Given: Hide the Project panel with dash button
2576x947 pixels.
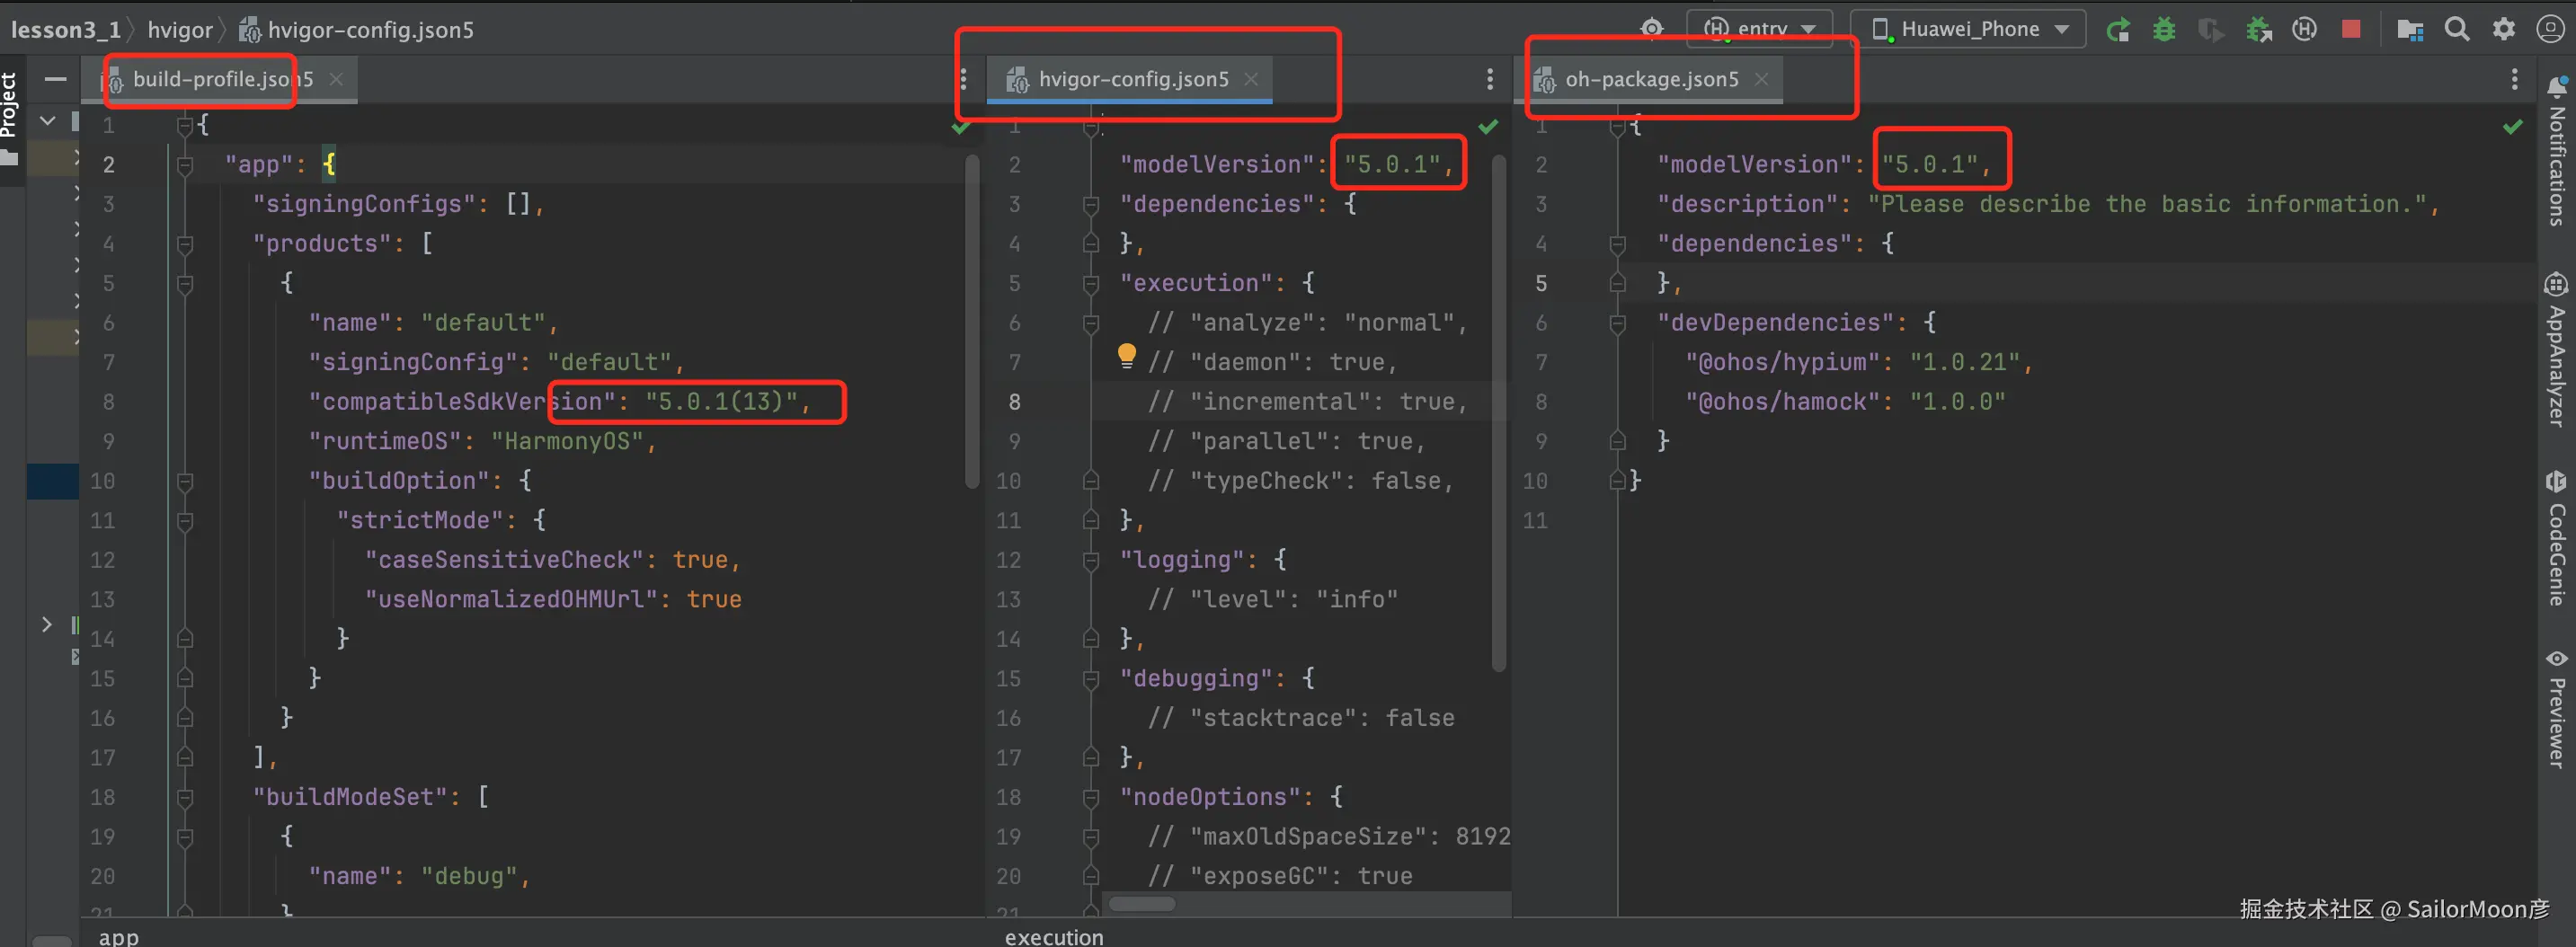Looking at the screenshot, I should (56, 79).
